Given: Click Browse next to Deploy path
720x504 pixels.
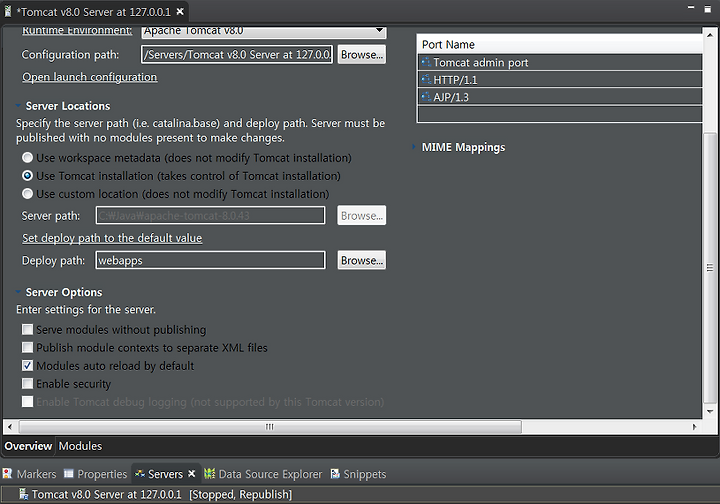Looking at the screenshot, I should 362,260.
